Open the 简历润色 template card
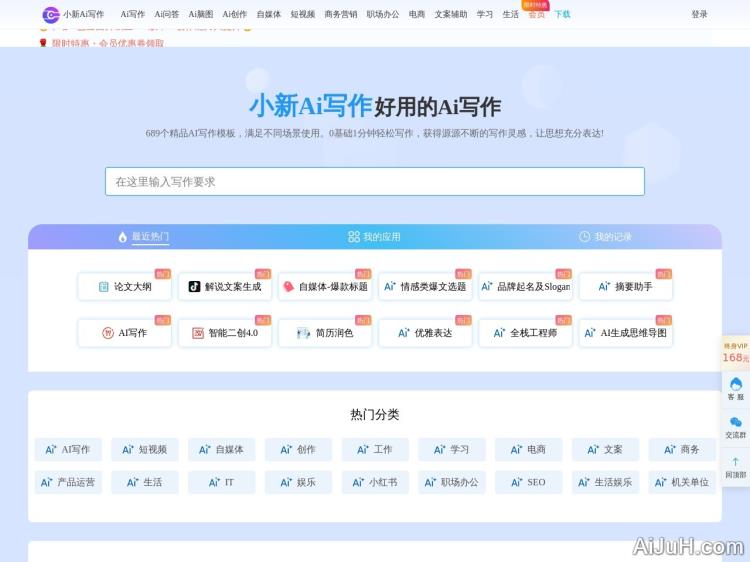 coord(325,333)
